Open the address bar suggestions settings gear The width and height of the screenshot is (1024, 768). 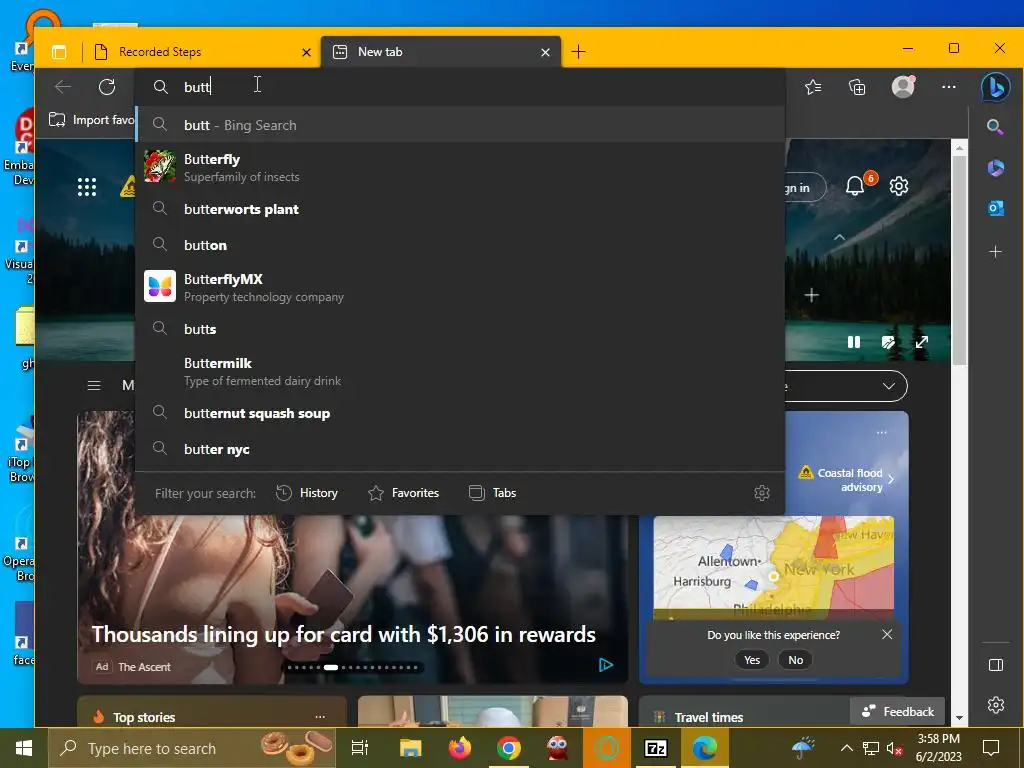[x=761, y=492]
